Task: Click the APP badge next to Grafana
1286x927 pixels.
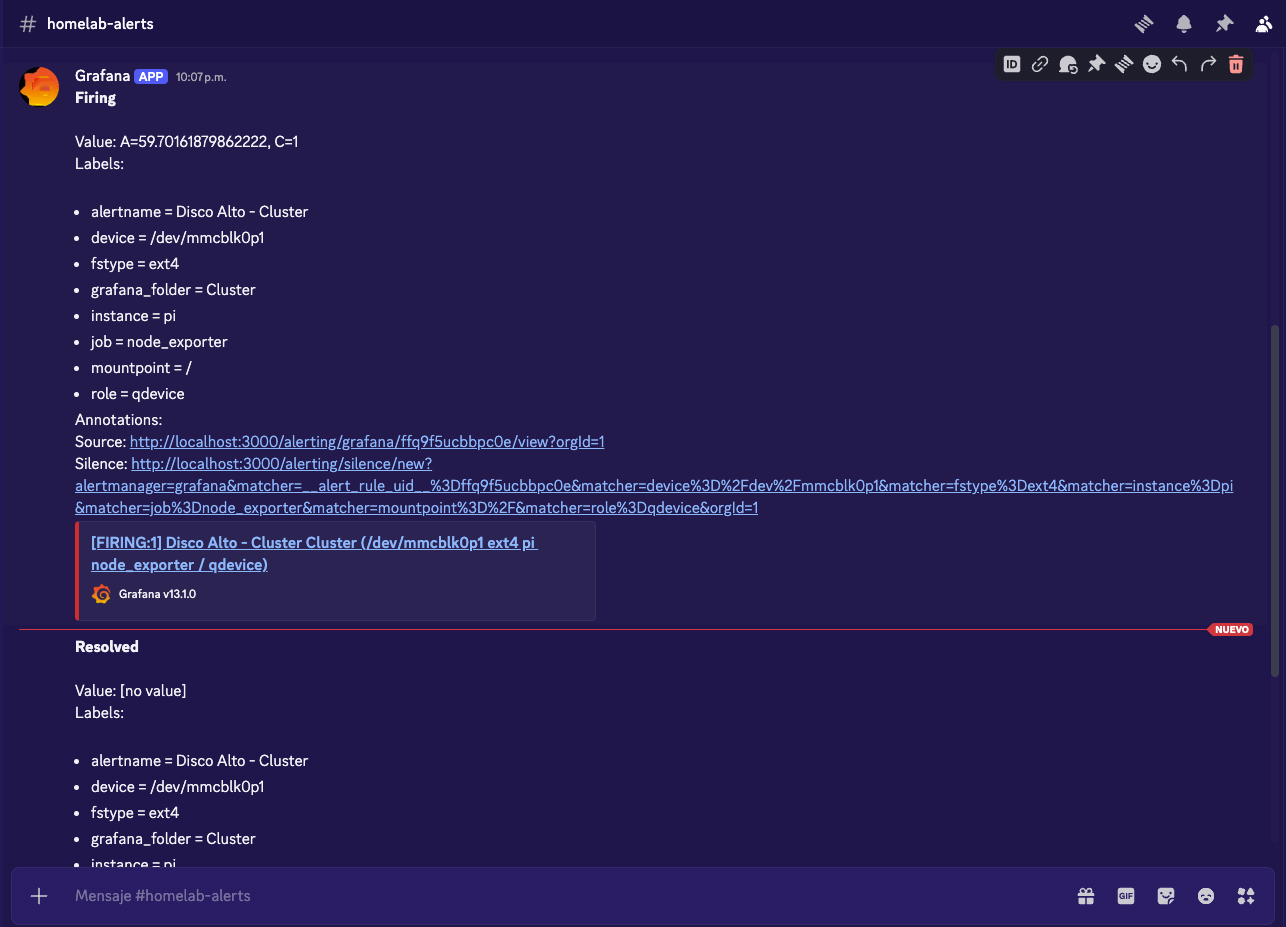Action: click(x=151, y=76)
